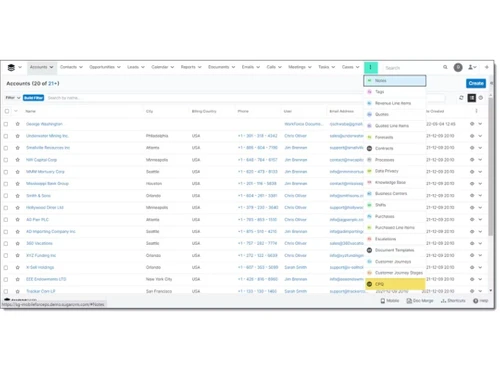Expand the Leads module dropdown arrow
This screenshot has width=500, height=375.
(143, 67)
